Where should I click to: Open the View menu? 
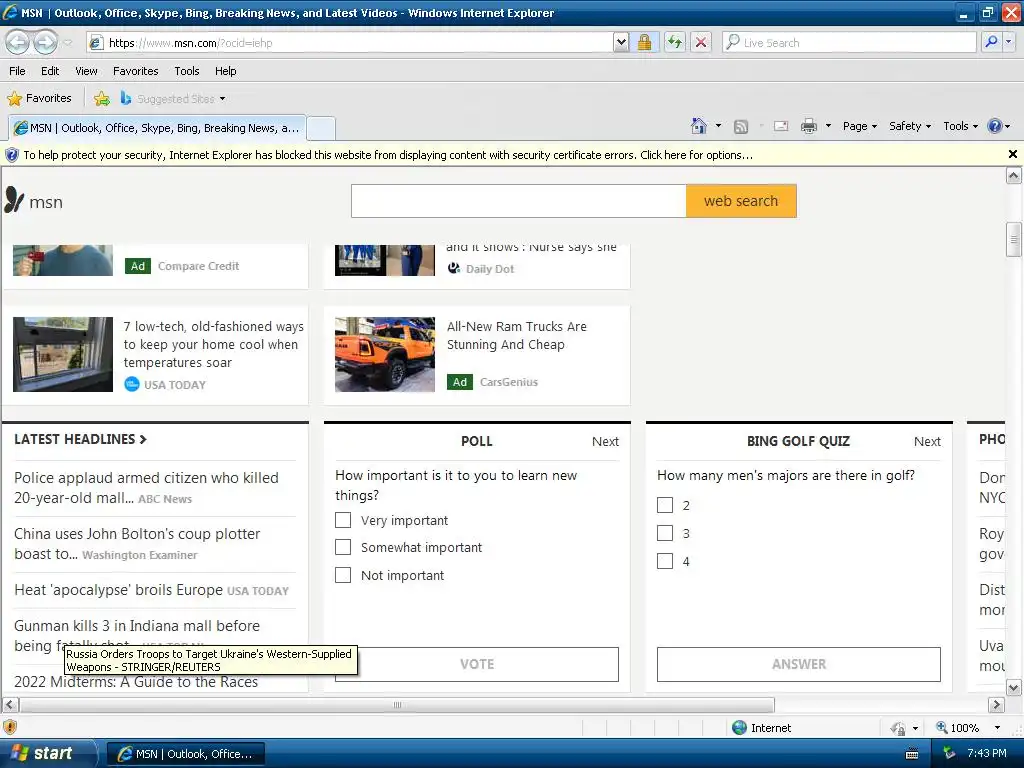click(x=86, y=71)
